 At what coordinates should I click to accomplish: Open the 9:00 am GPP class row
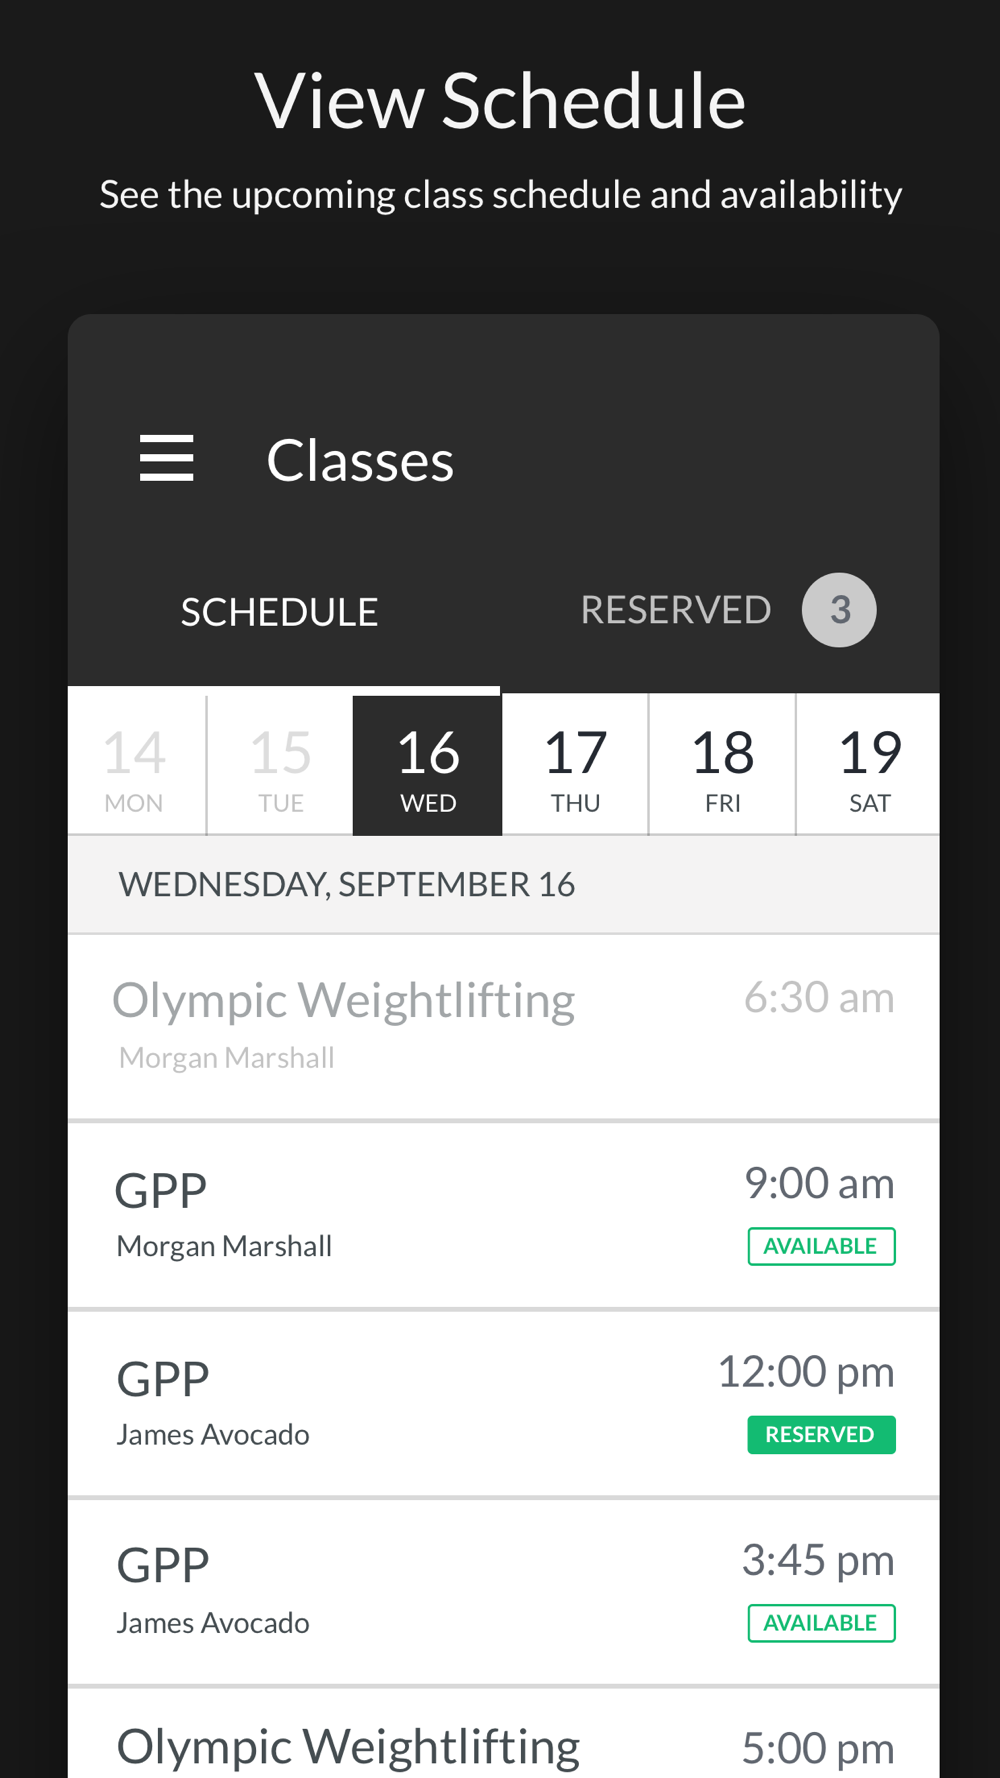(504, 1215)
